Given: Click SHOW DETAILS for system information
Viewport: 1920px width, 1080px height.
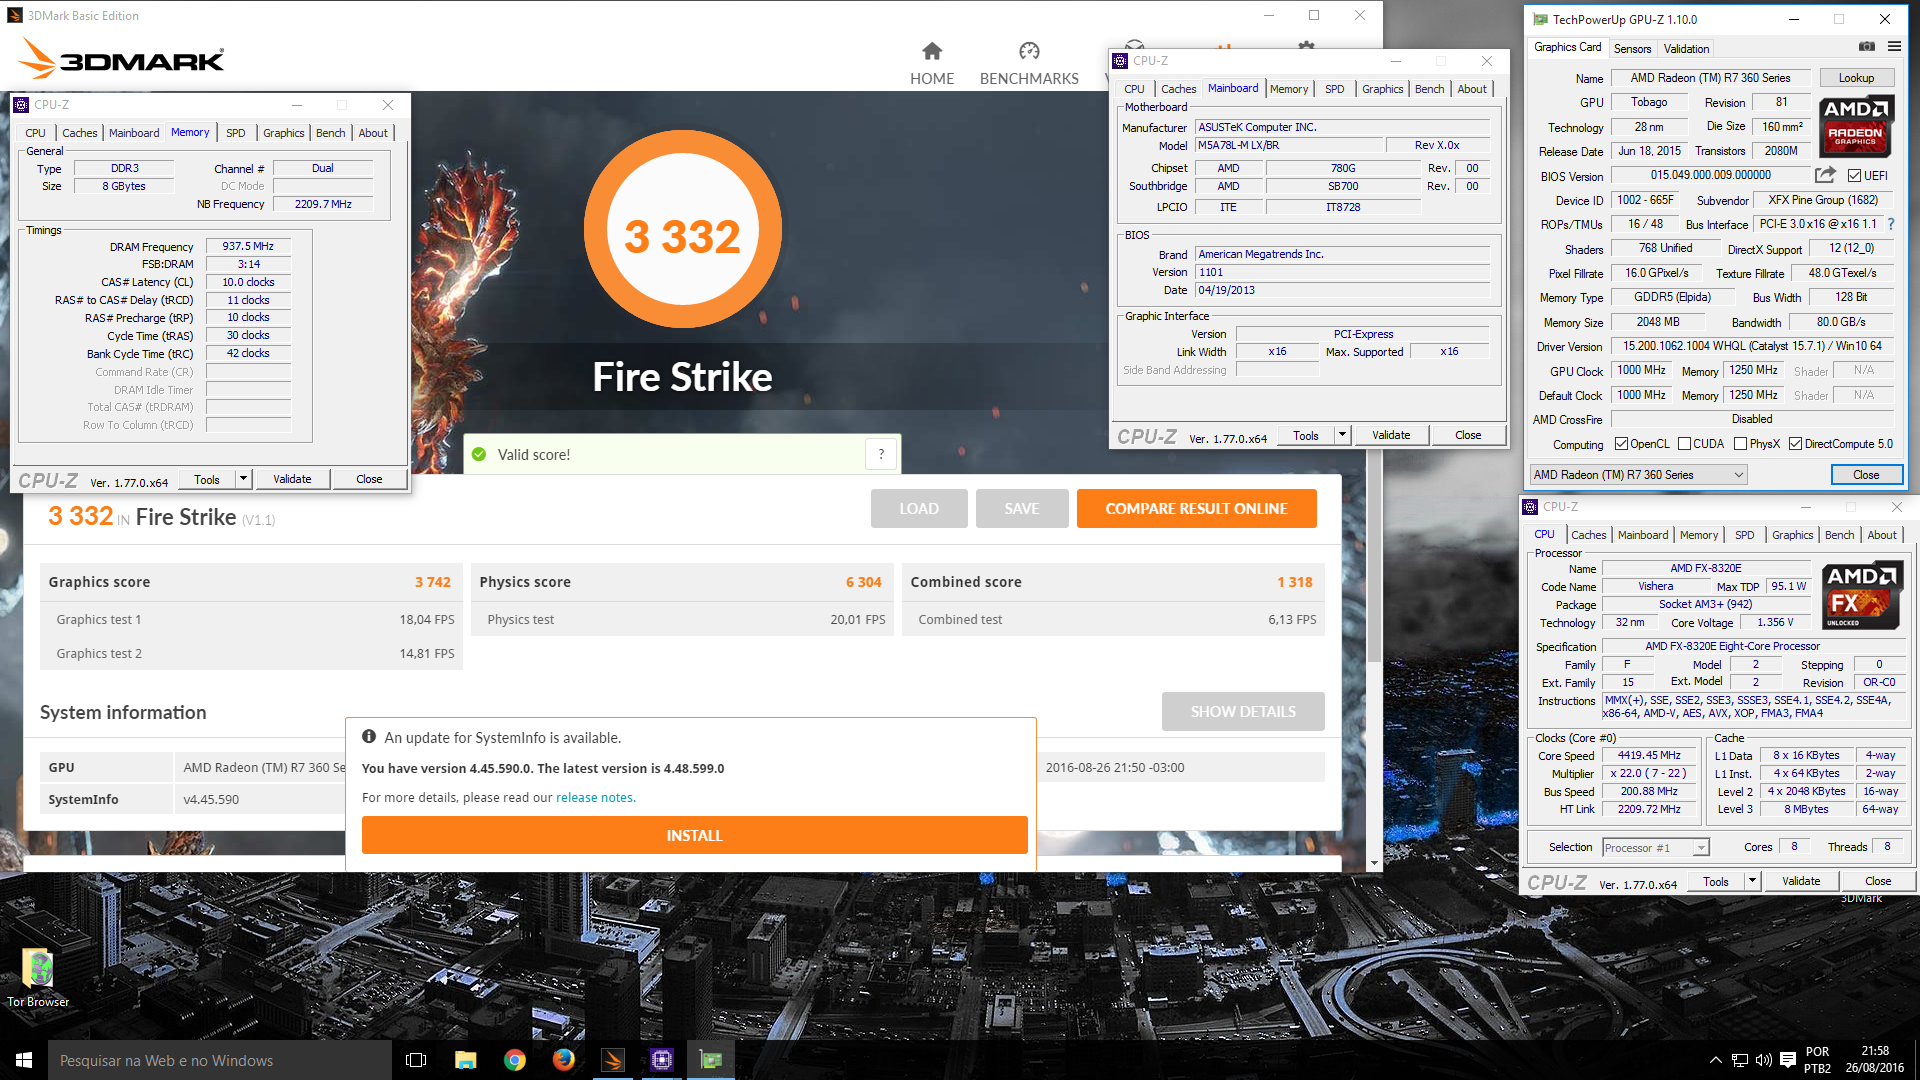Looking at the screenshot, I should (x=1243, y=711).
